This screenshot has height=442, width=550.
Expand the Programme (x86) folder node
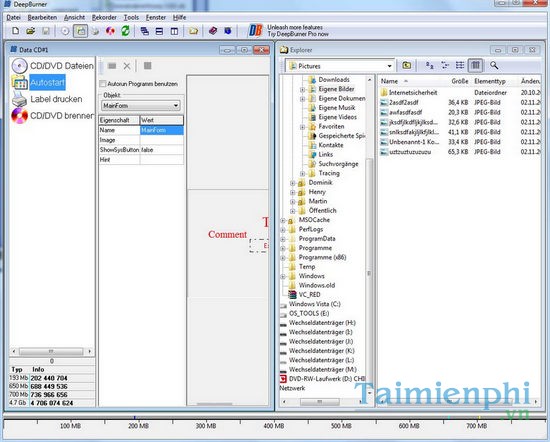point(283,258)
